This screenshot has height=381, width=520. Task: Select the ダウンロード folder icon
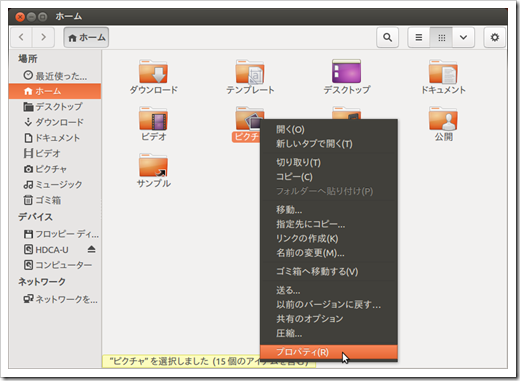(x=154, y=77)
